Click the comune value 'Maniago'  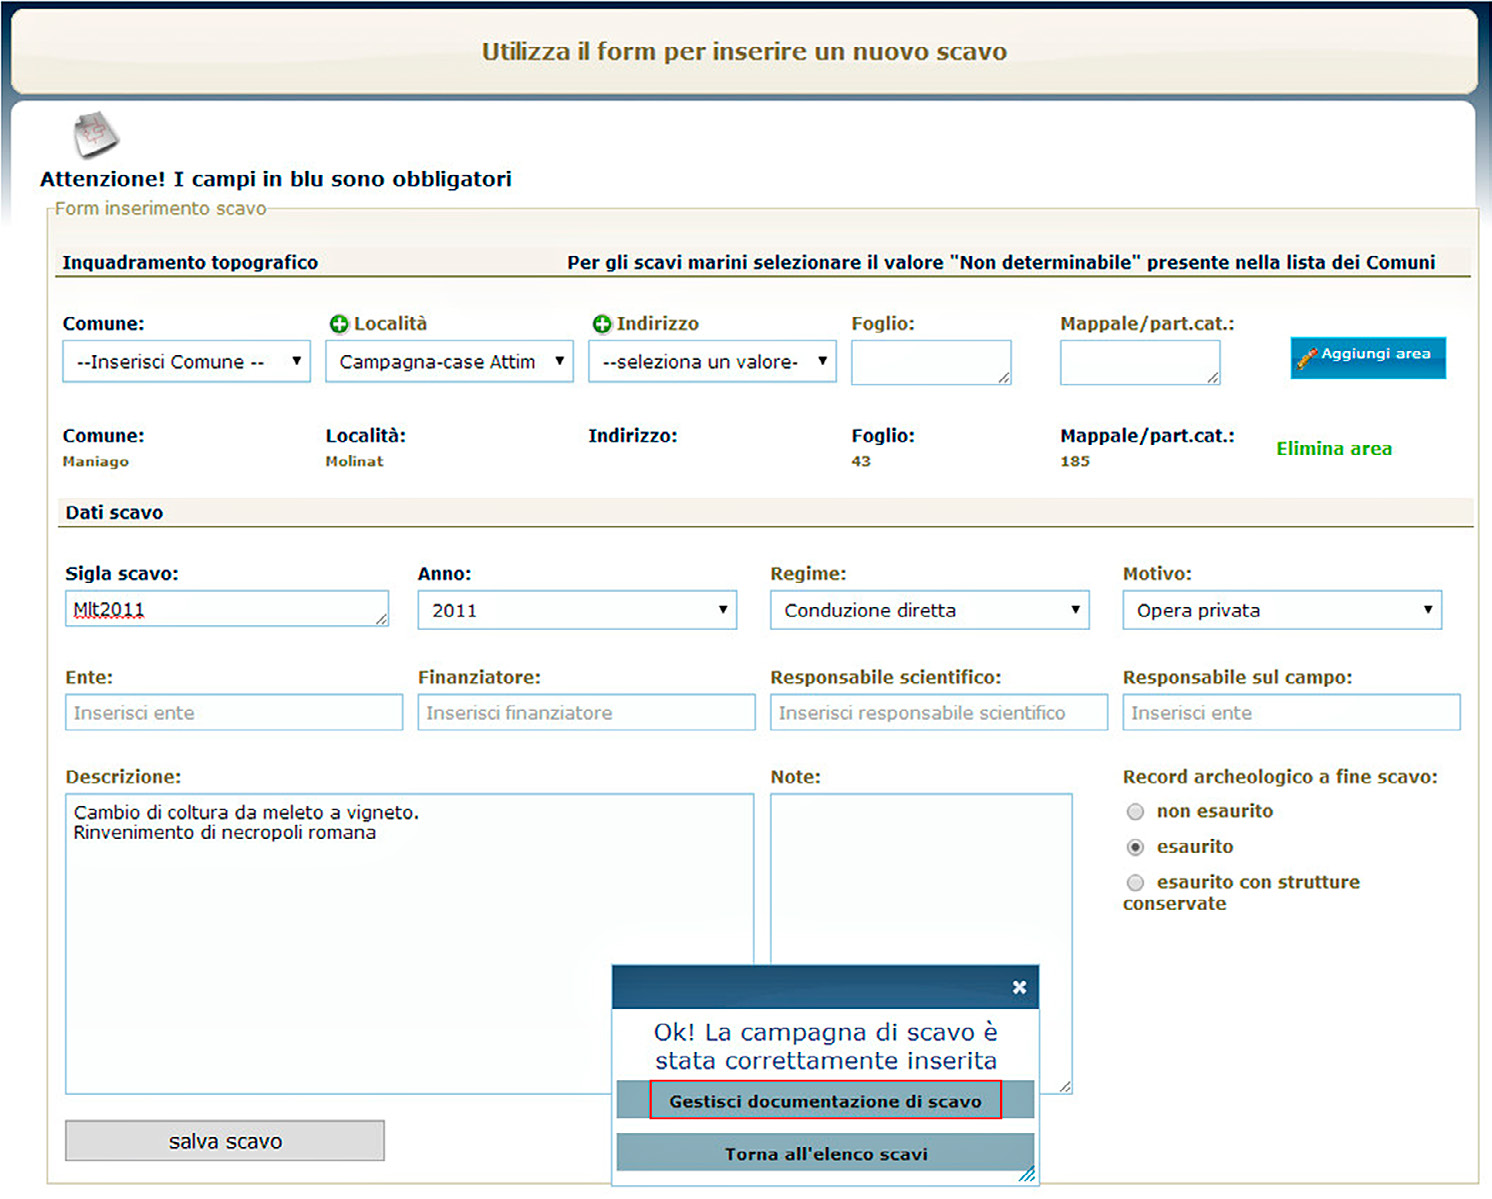point(96,461)
